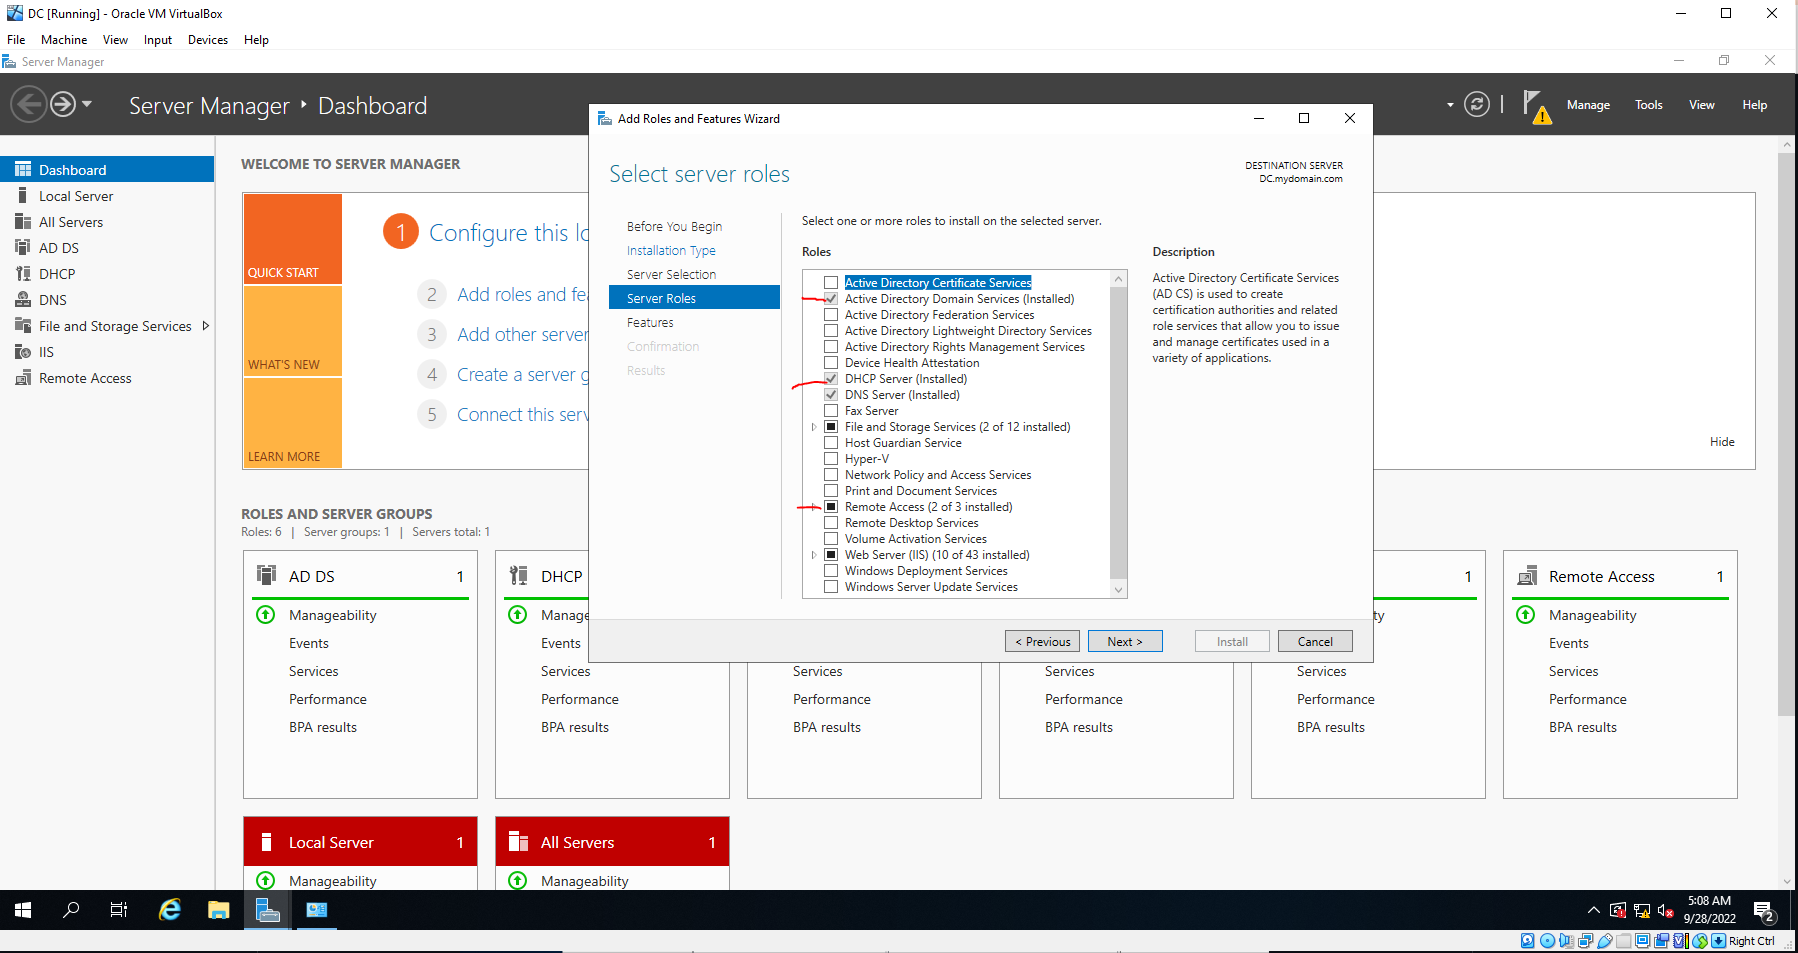Image resolution: width=1798 pixels, height=953 pixels.
Task: Click green status icon in AD DS tile
Action: [266, 615]
